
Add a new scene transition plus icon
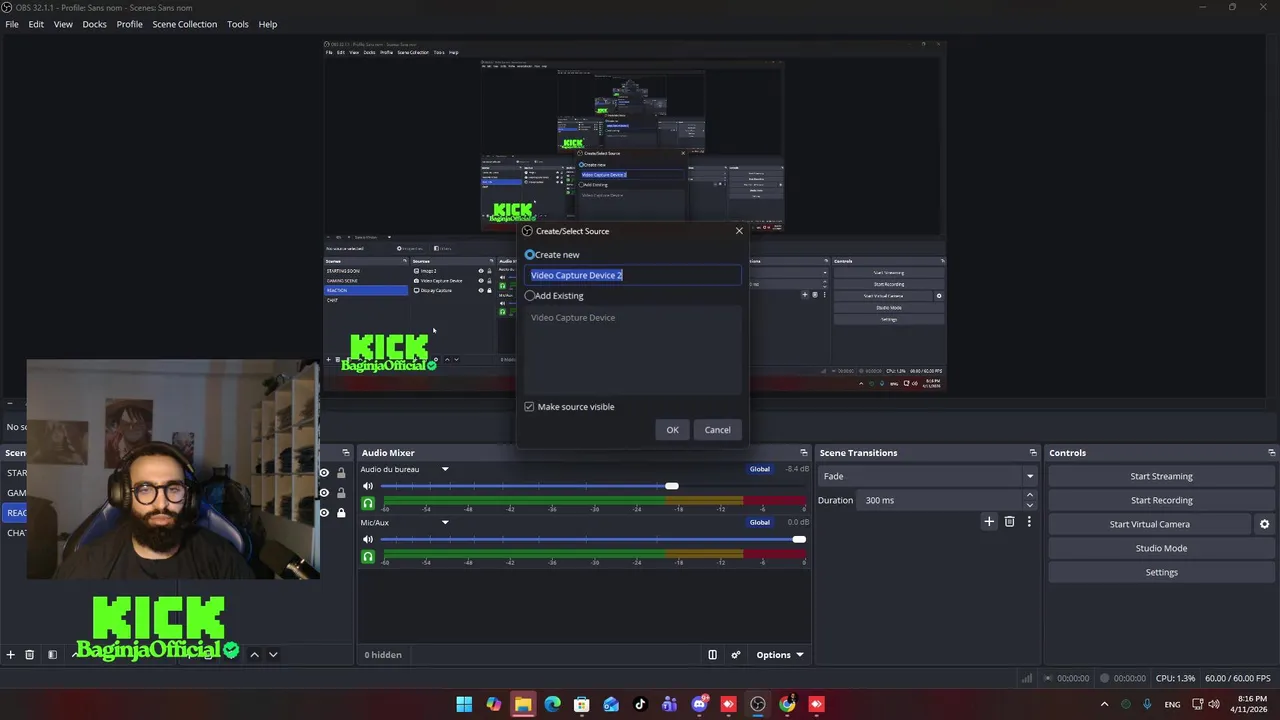(x=989, y=522)
